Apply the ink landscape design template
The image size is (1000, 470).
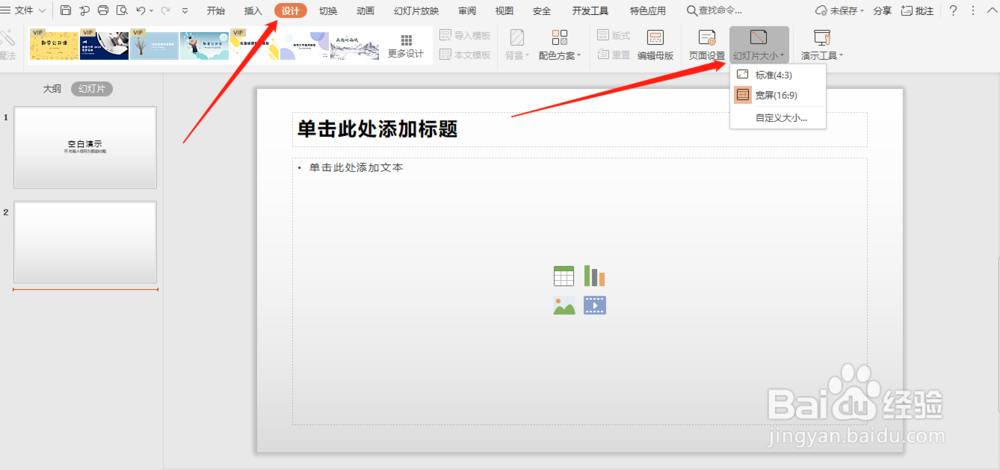[x=355, y=45]
